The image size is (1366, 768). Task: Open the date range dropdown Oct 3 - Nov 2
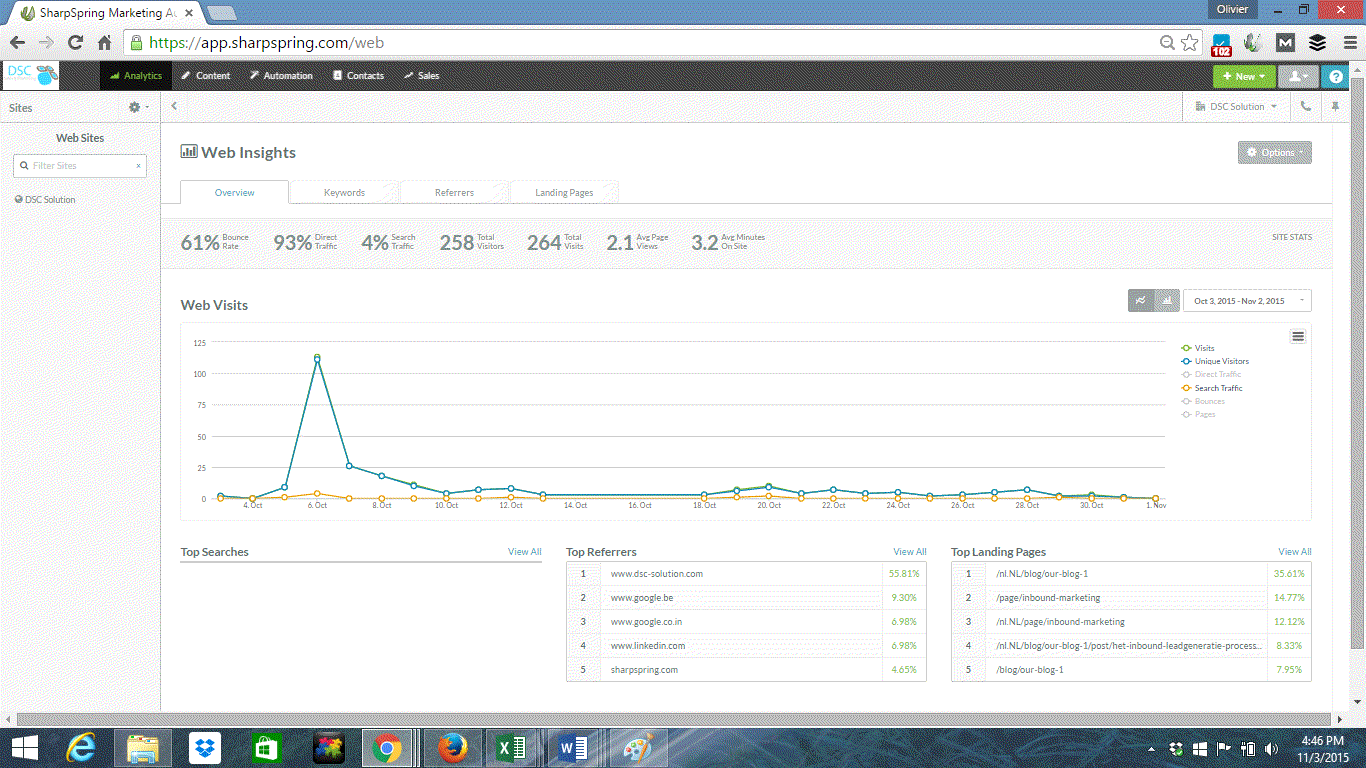(1246, 301)
